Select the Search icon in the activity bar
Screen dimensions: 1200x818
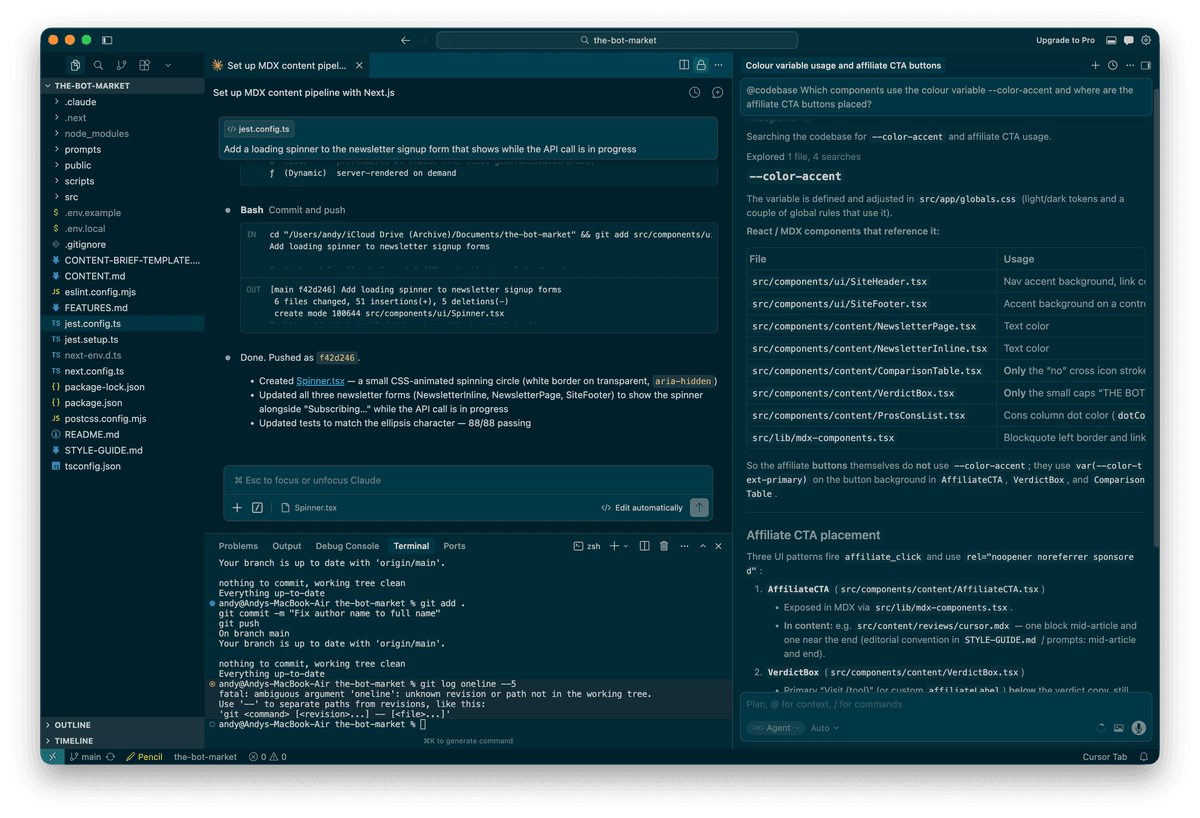[x=98, y=64]
